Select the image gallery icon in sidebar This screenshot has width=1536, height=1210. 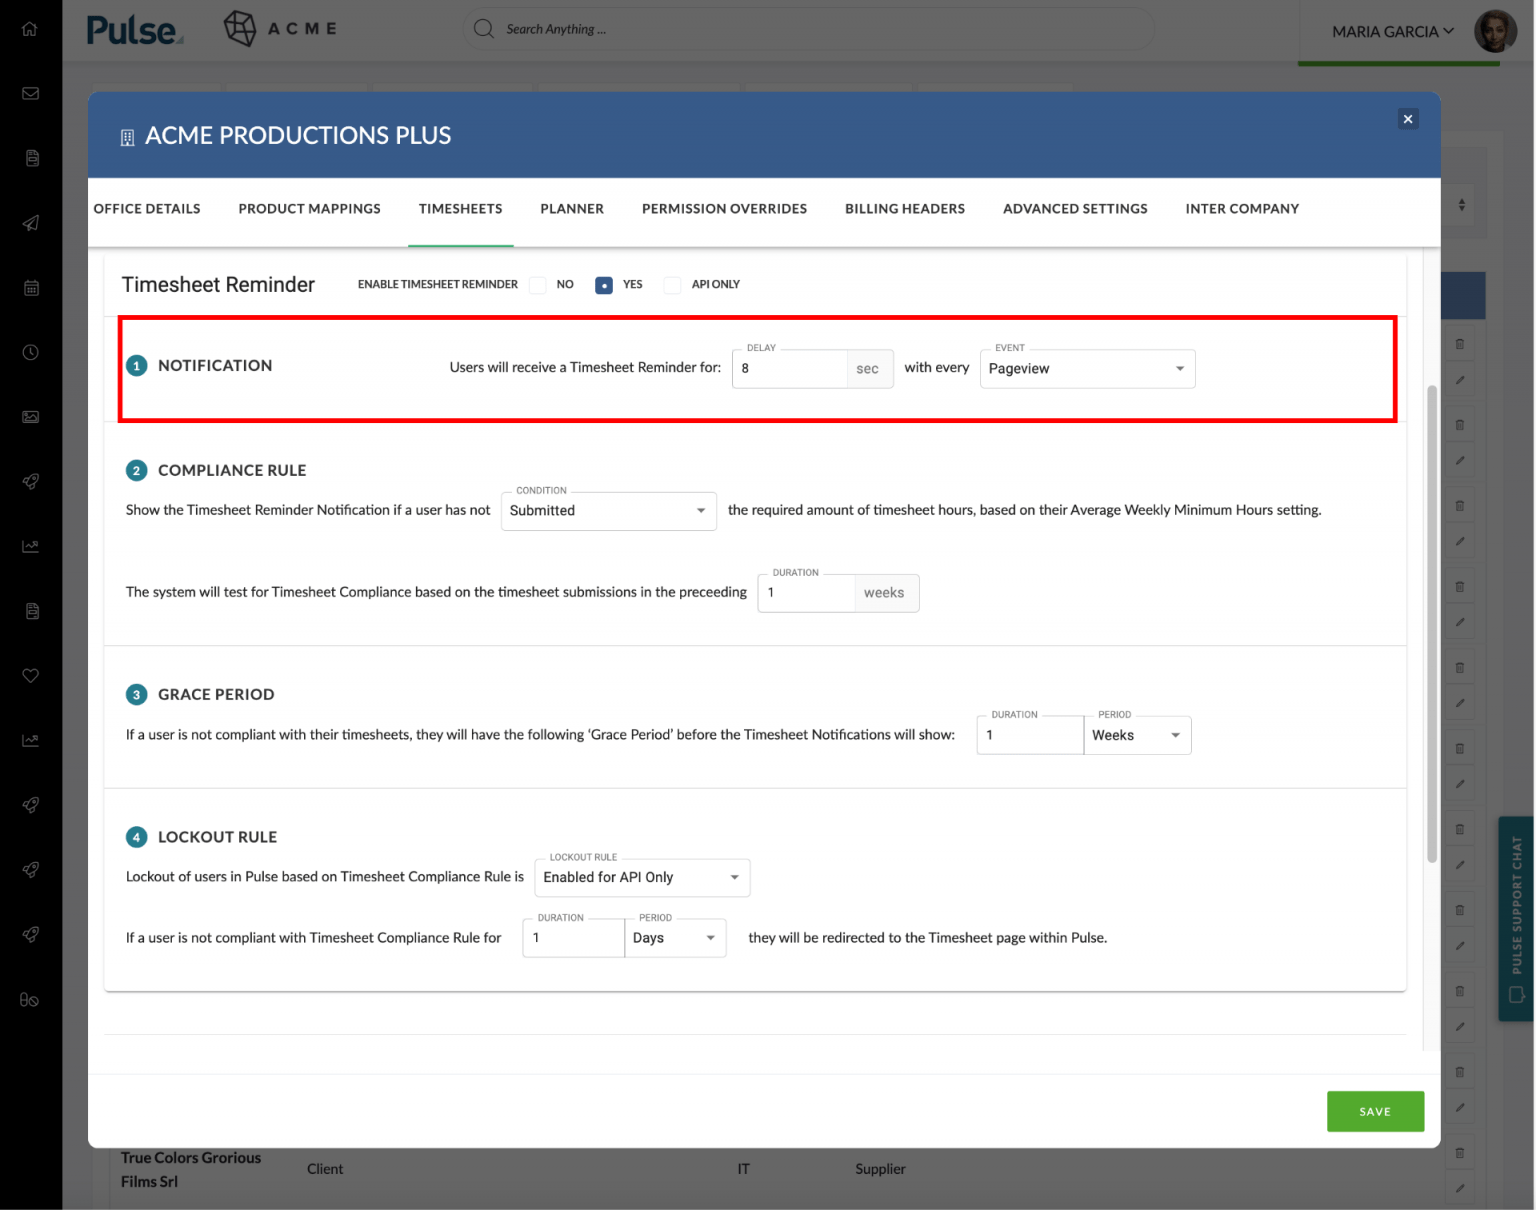click(30, 417)
